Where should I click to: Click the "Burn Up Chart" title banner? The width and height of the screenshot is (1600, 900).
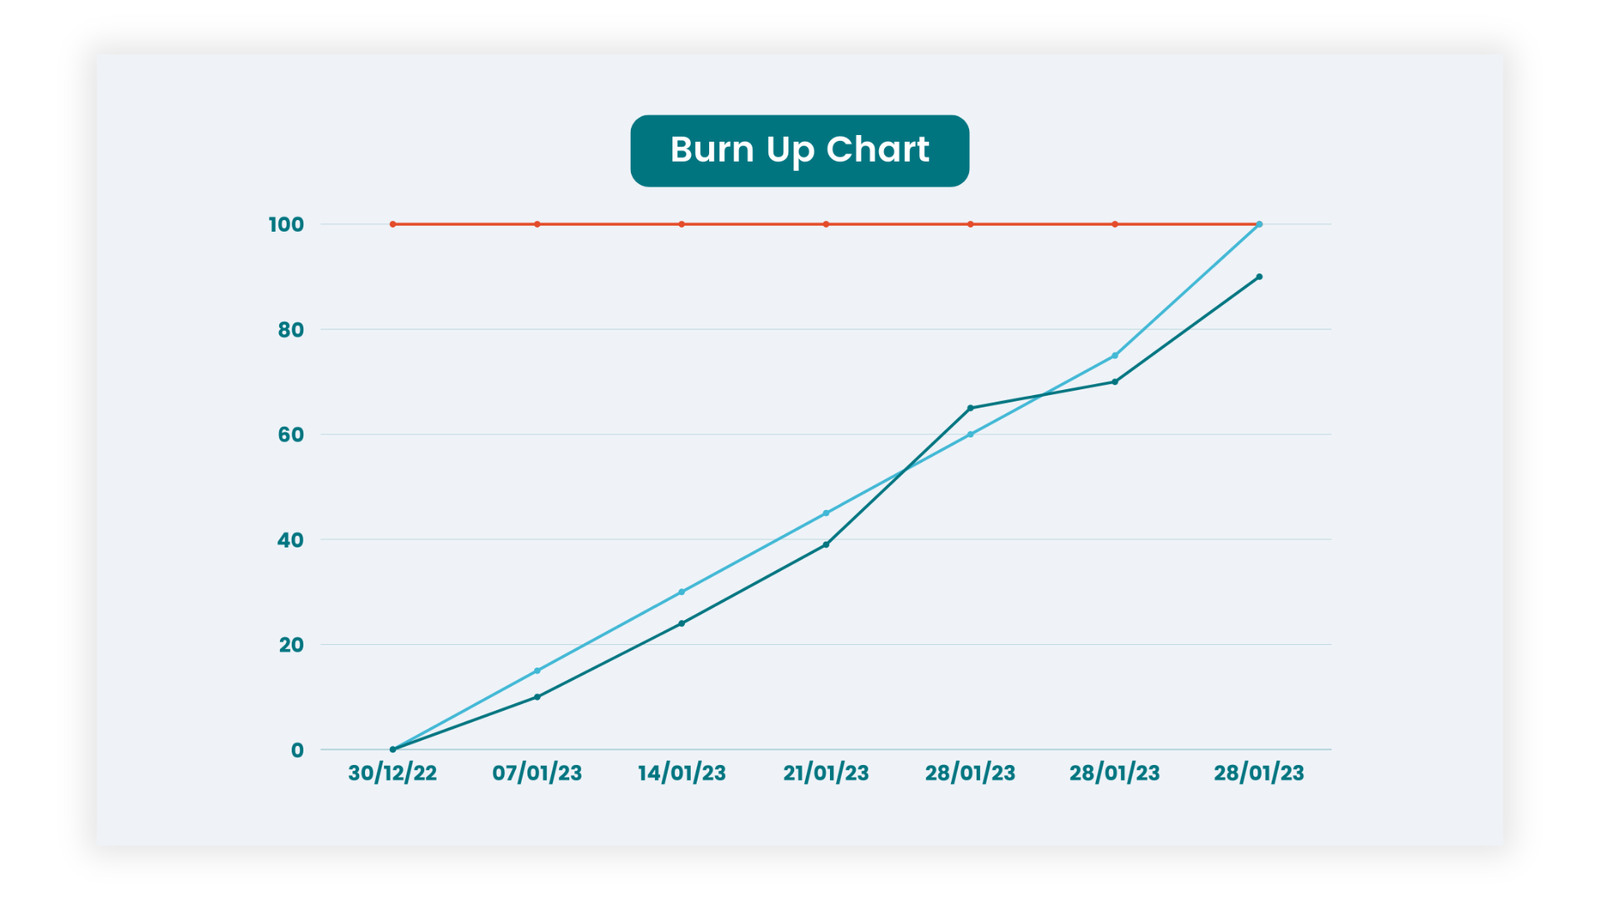[799, 151]
